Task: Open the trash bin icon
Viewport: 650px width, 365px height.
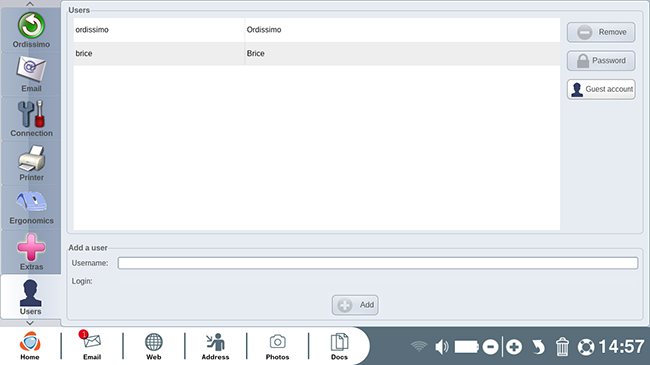Action: 562,347
